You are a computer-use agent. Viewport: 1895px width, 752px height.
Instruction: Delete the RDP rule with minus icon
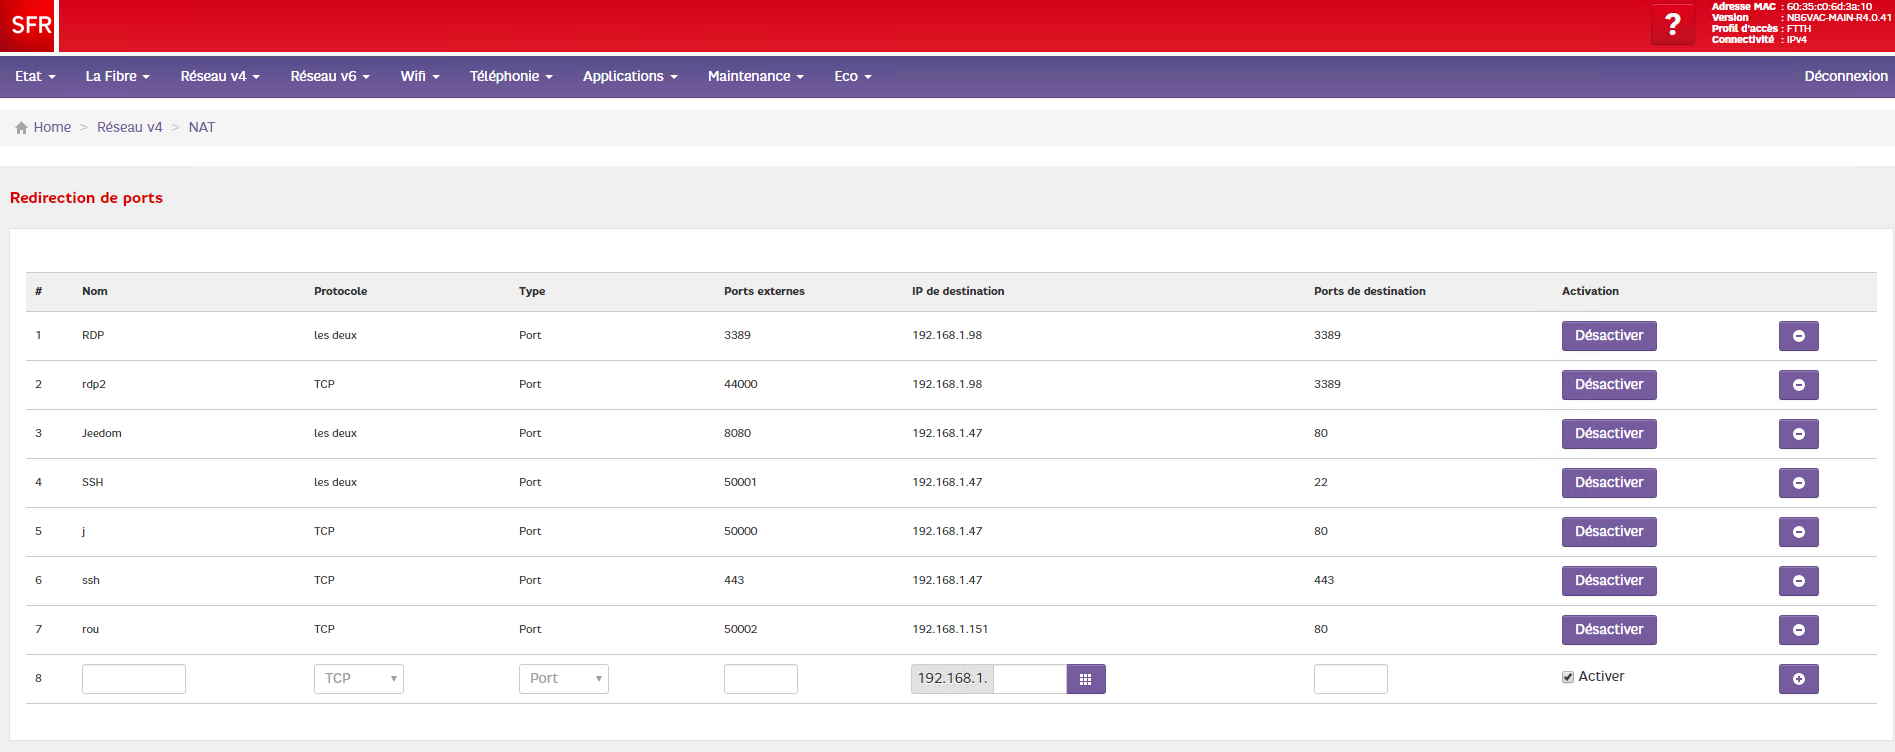1798,336
